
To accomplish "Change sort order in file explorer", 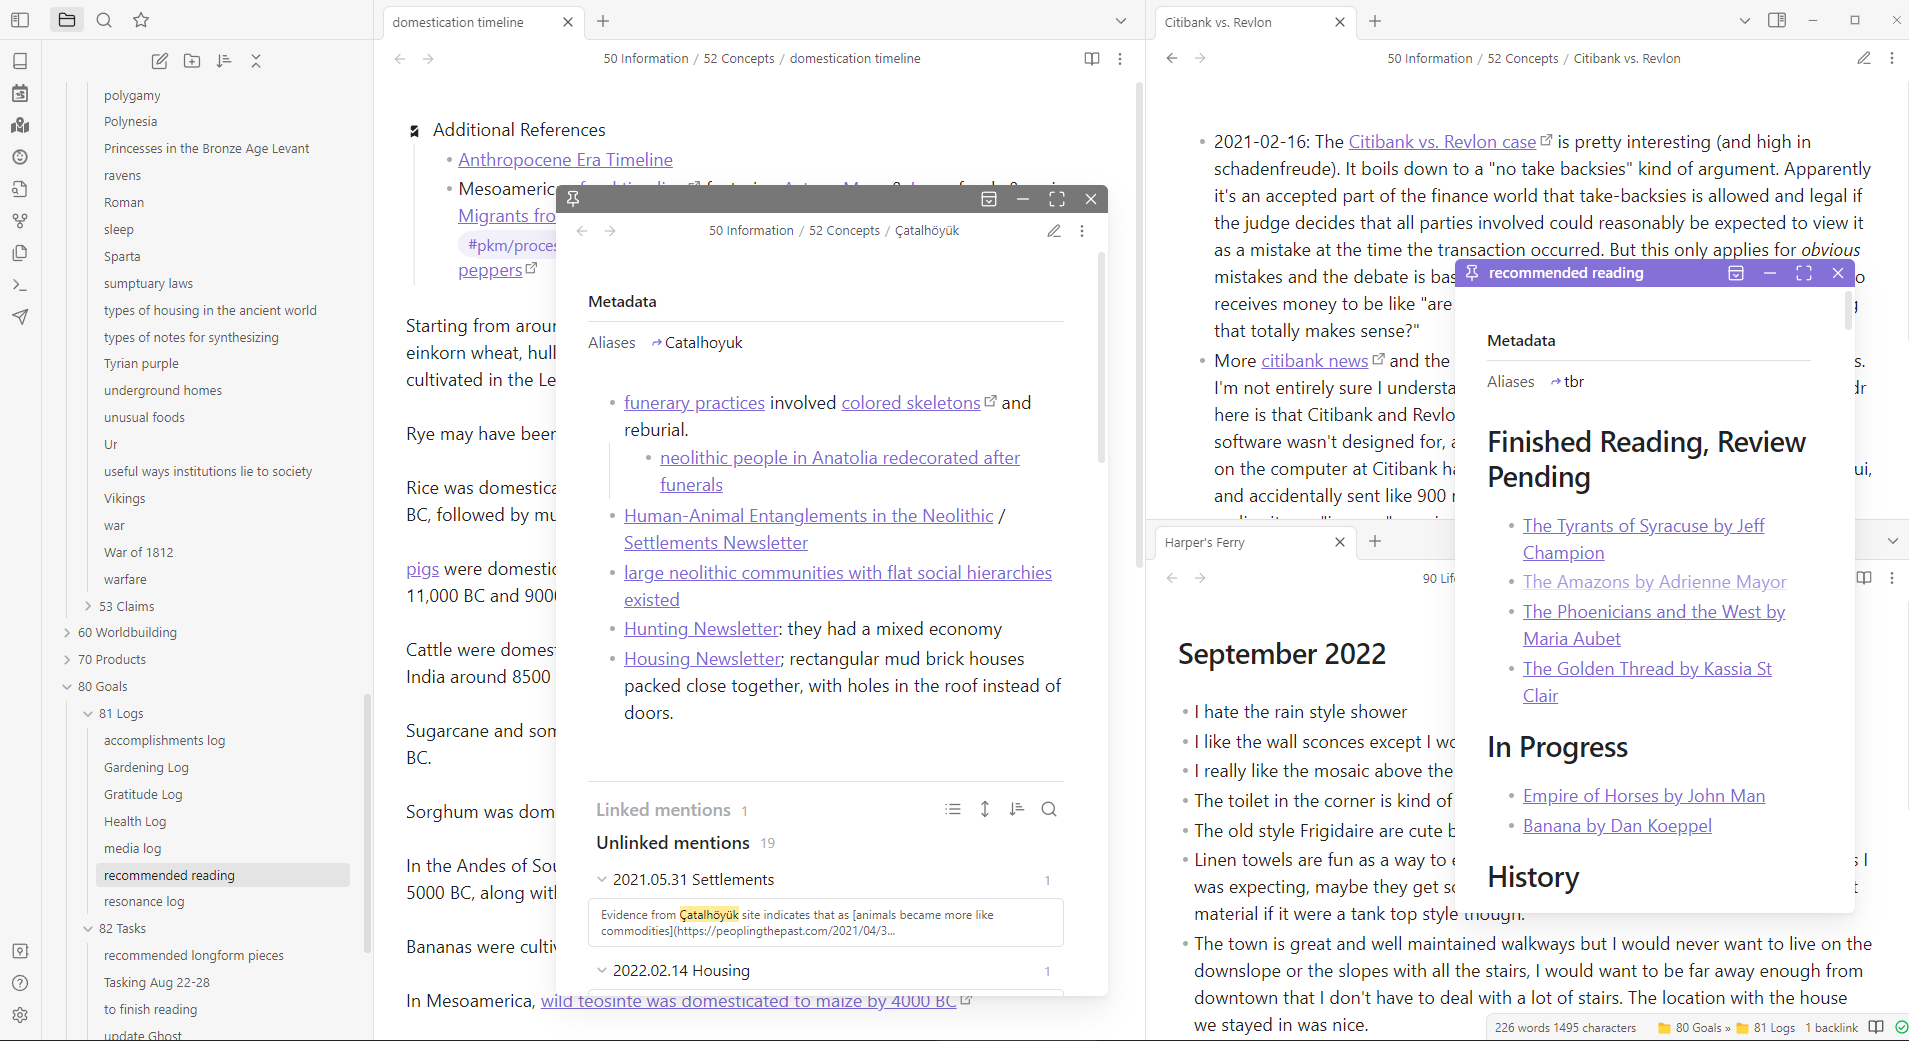I will pyautogui.click(x=224, y=61).
